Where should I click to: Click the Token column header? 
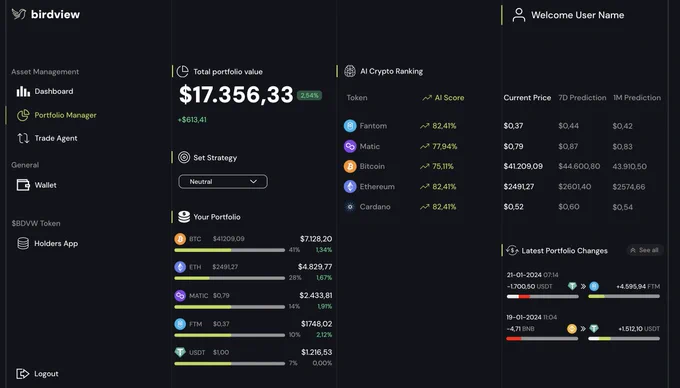(357, 98)
